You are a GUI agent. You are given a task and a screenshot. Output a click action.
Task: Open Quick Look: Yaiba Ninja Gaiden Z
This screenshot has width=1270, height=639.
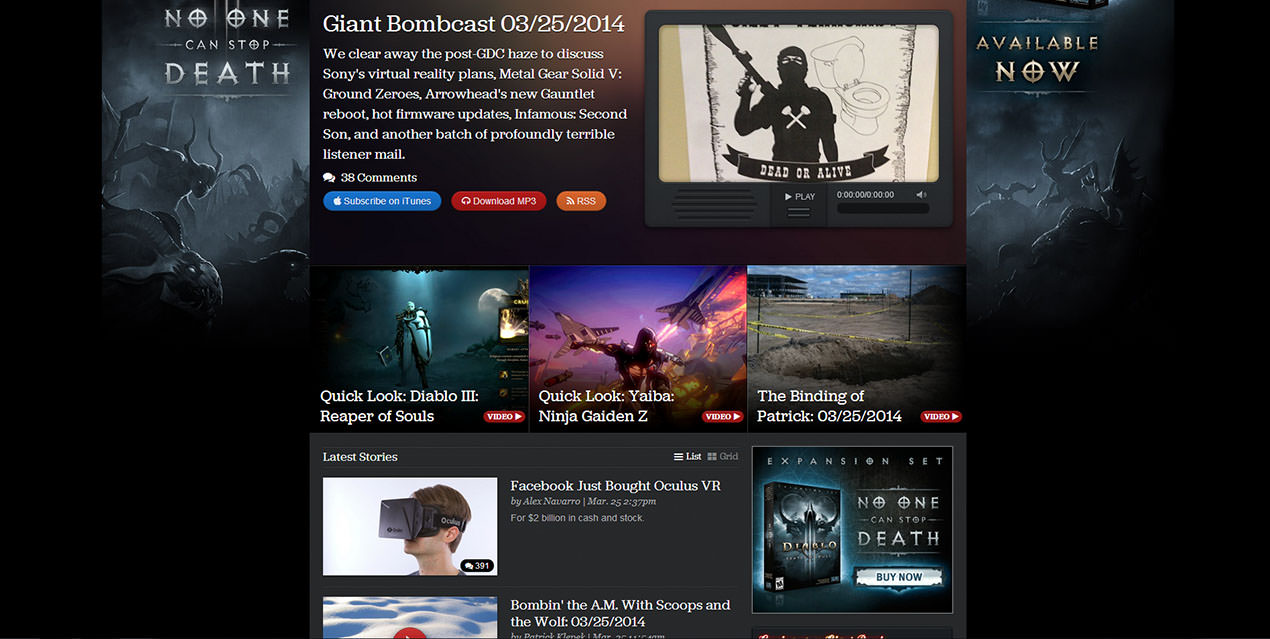point(607,406)
